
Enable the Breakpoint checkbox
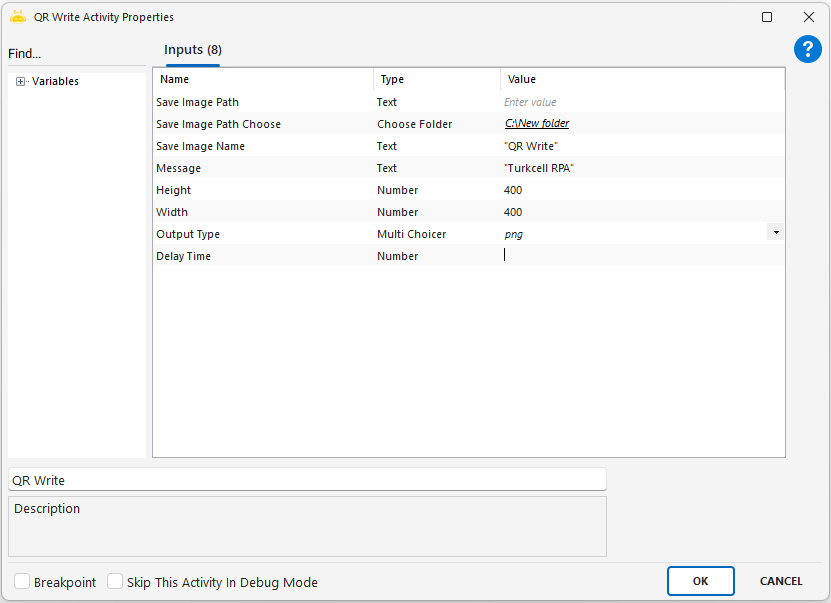click(22, 582)
